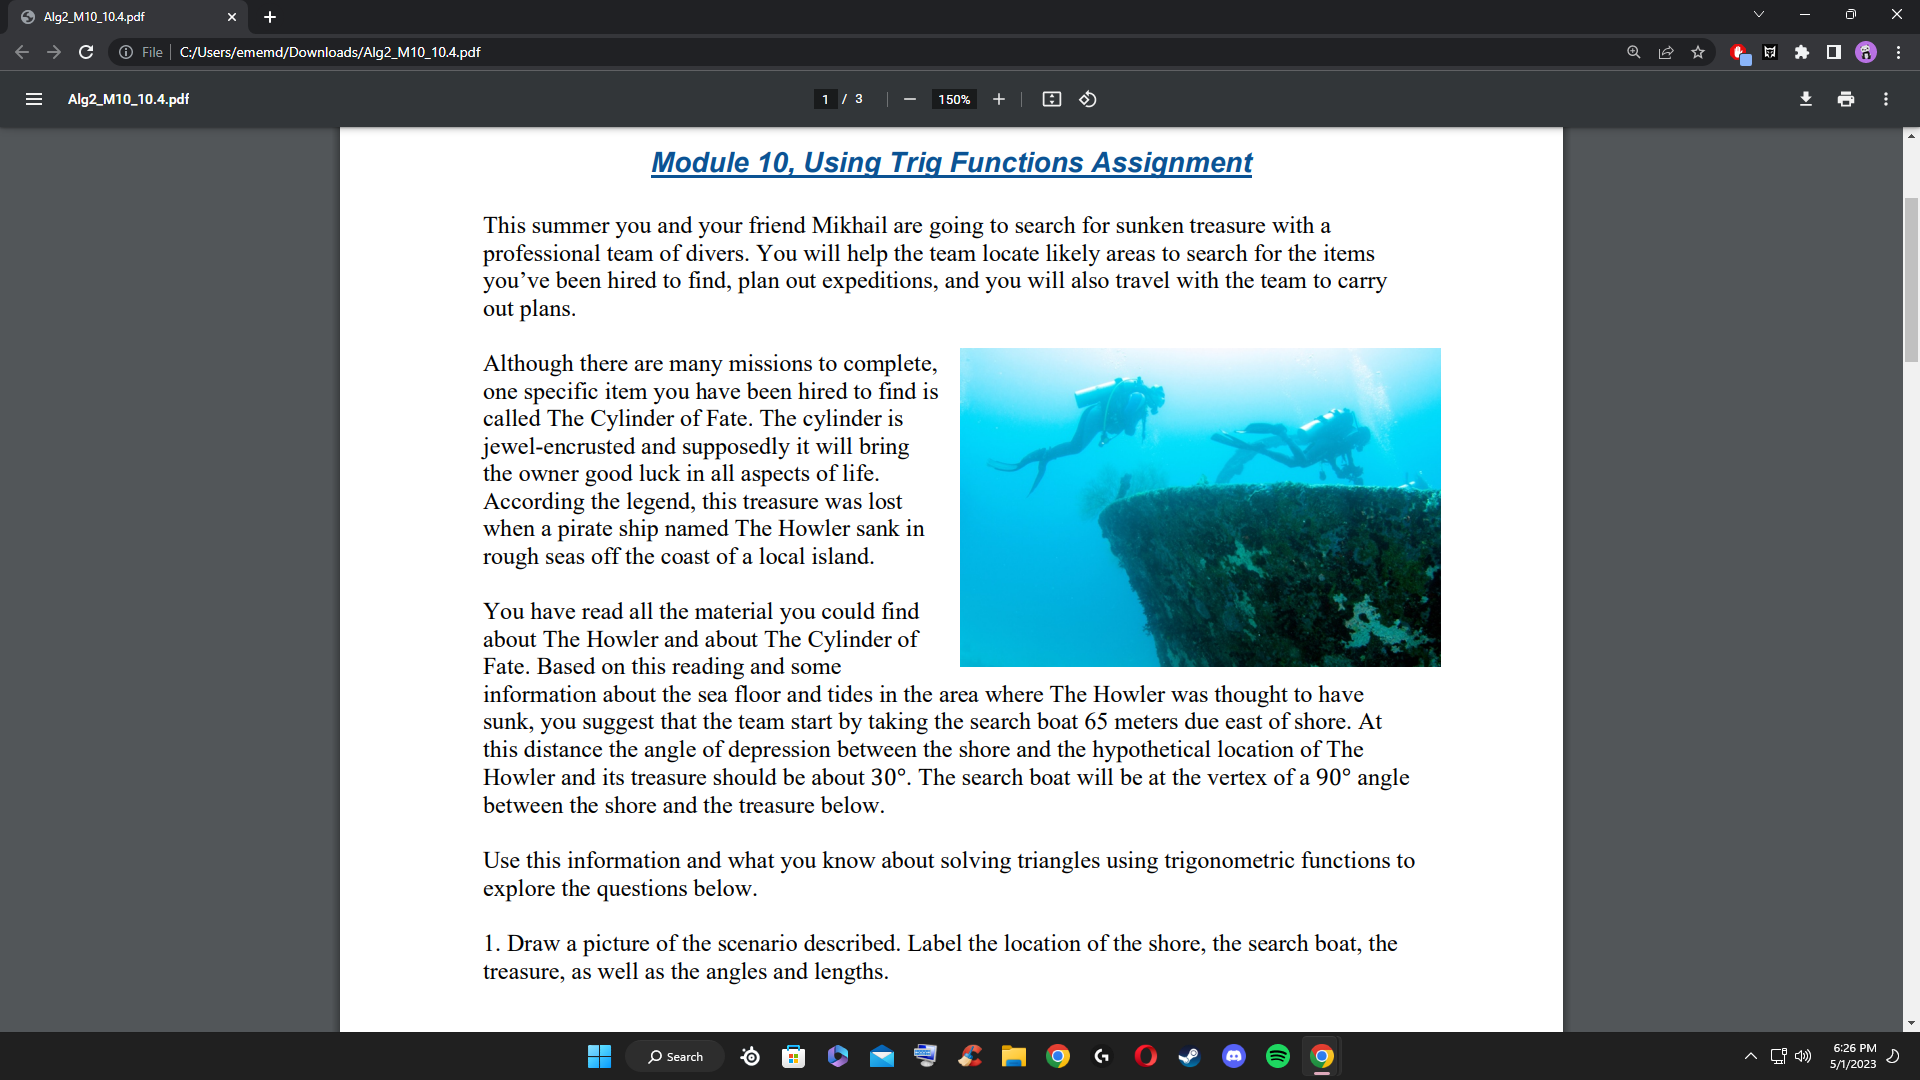Click the 150% zoom level field
Viewport: 1920px width, 1080px height.
click(953, 99)
